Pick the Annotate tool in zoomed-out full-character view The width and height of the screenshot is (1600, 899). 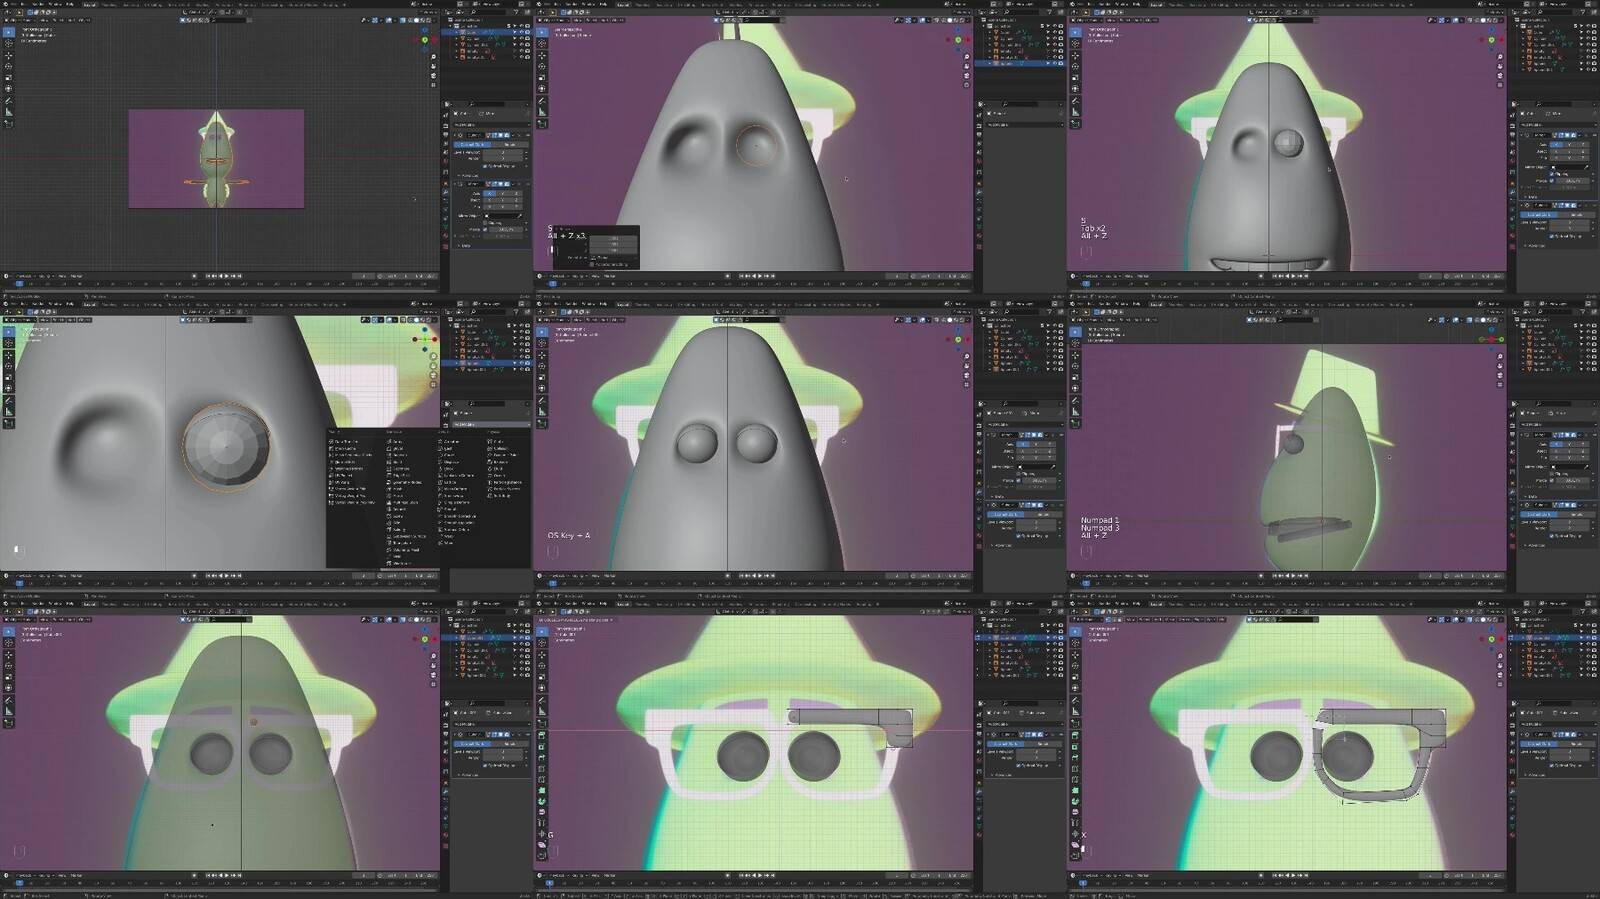pyautogui.click(x=8, y=101)
